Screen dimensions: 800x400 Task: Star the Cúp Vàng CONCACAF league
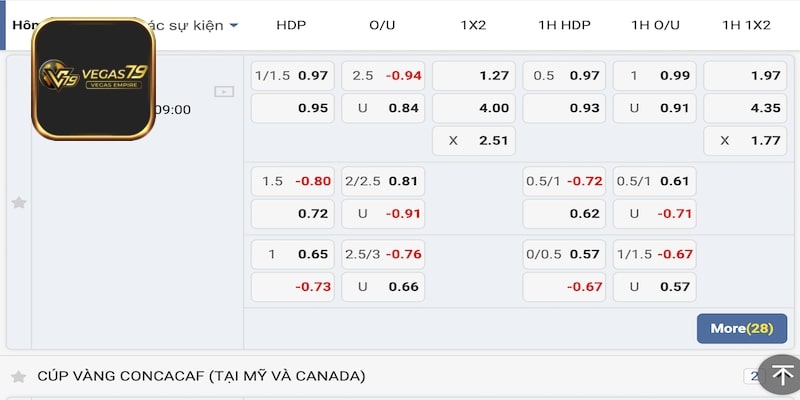(18, 377)
